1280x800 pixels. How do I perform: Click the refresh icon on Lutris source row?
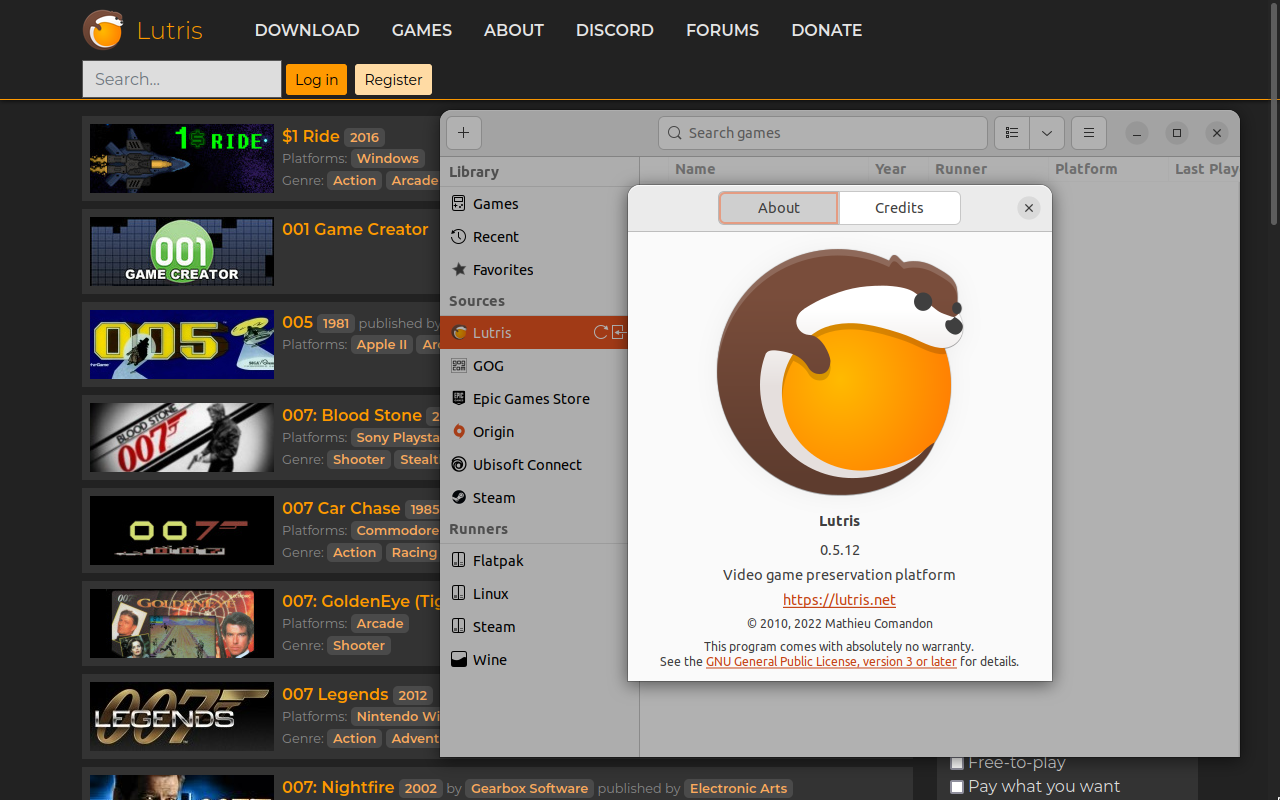(x=601, y=333)
